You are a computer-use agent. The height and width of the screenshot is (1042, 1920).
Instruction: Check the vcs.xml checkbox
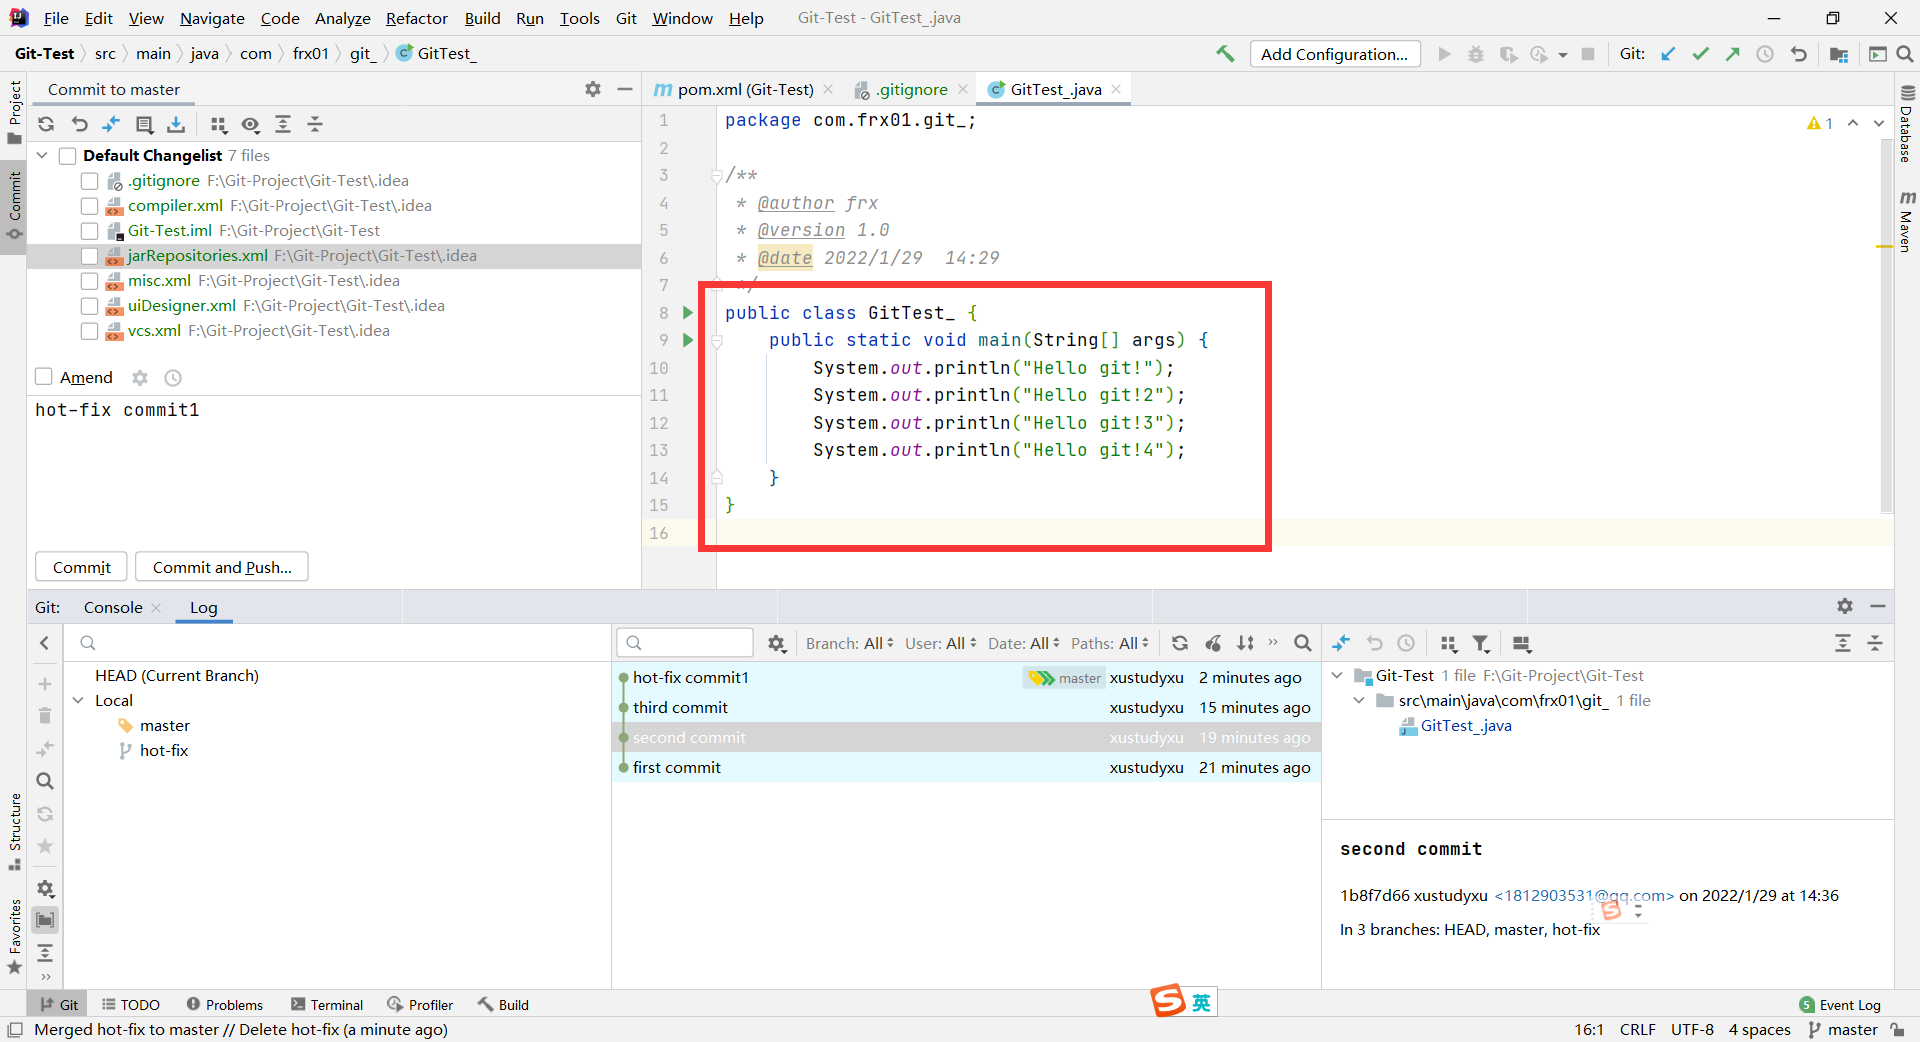tap(89, 331)
